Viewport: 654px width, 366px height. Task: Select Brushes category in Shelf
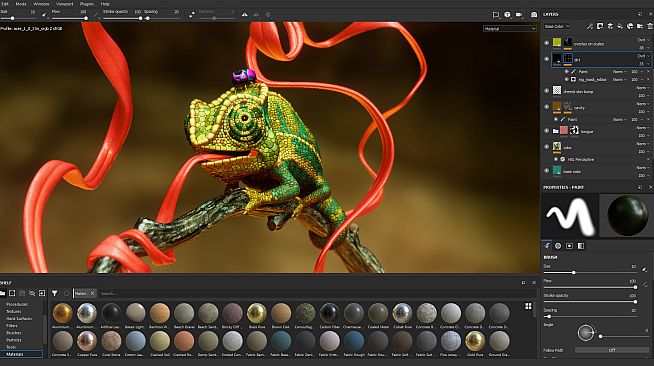click(14, 333)
